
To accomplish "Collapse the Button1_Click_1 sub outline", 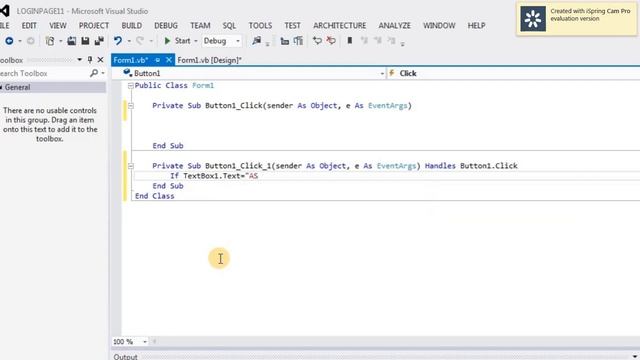I will 131,166.
